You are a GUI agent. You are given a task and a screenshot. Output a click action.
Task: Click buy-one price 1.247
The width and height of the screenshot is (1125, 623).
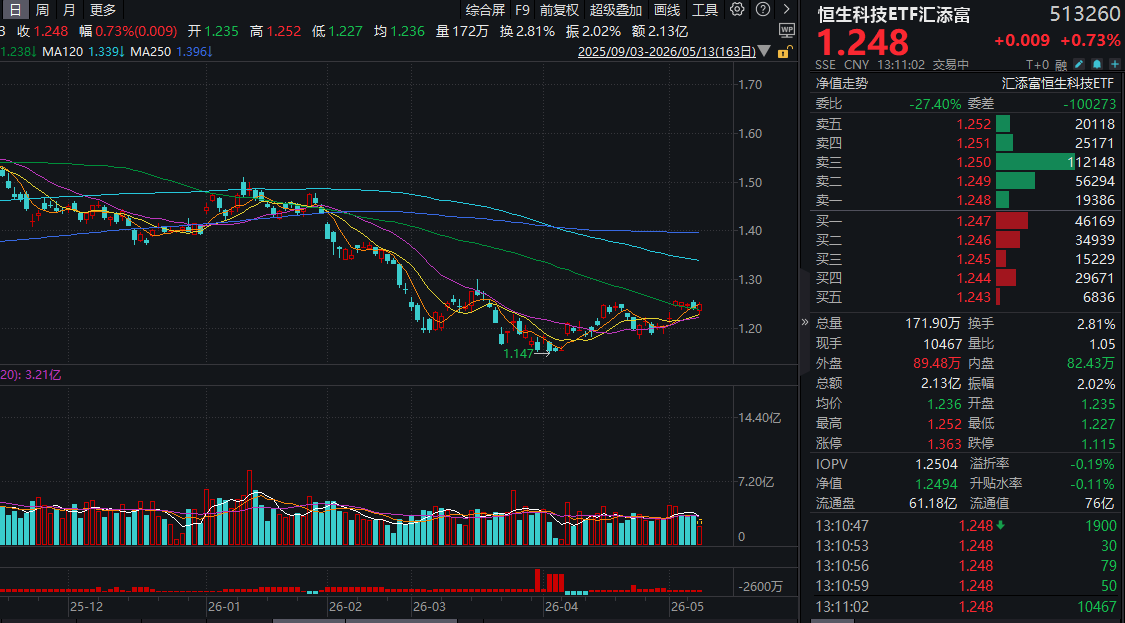(974, 221)
